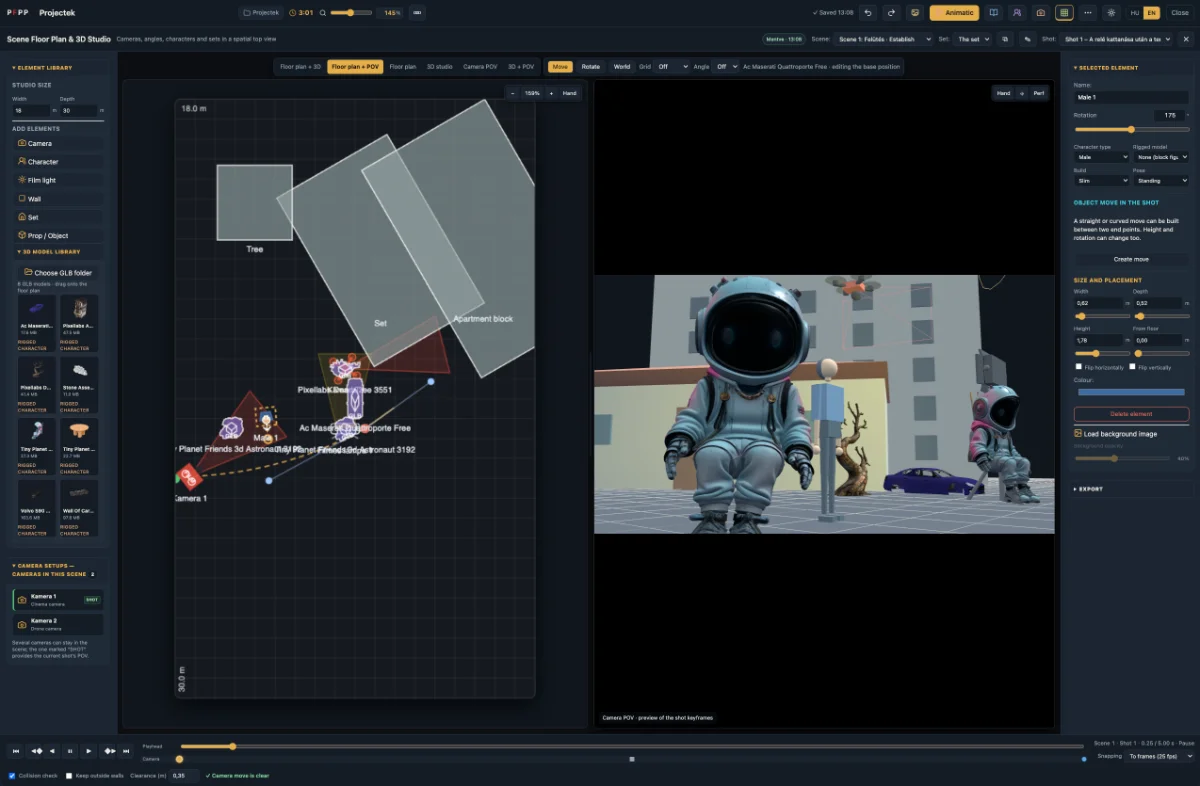Image resolution: width=1200 pixels, height=786 pixels.
Task: Click the fit-width button right of 145% zoom
Action: pos(417,13)
